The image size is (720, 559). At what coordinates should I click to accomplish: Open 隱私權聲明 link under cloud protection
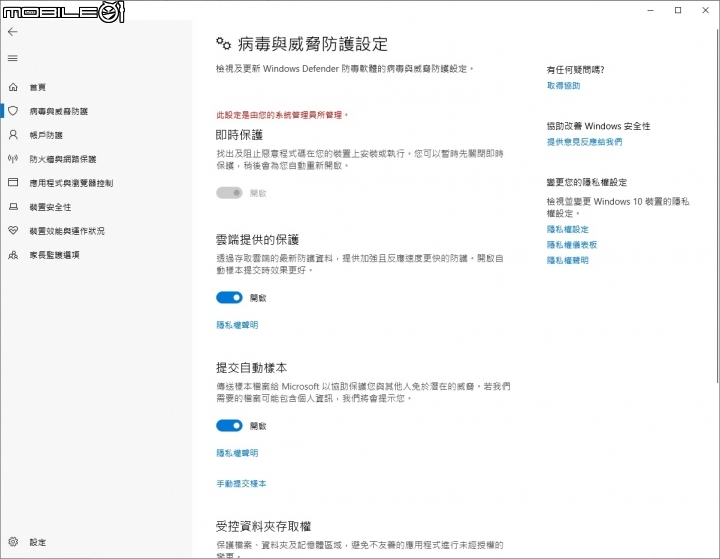point(237,325)
